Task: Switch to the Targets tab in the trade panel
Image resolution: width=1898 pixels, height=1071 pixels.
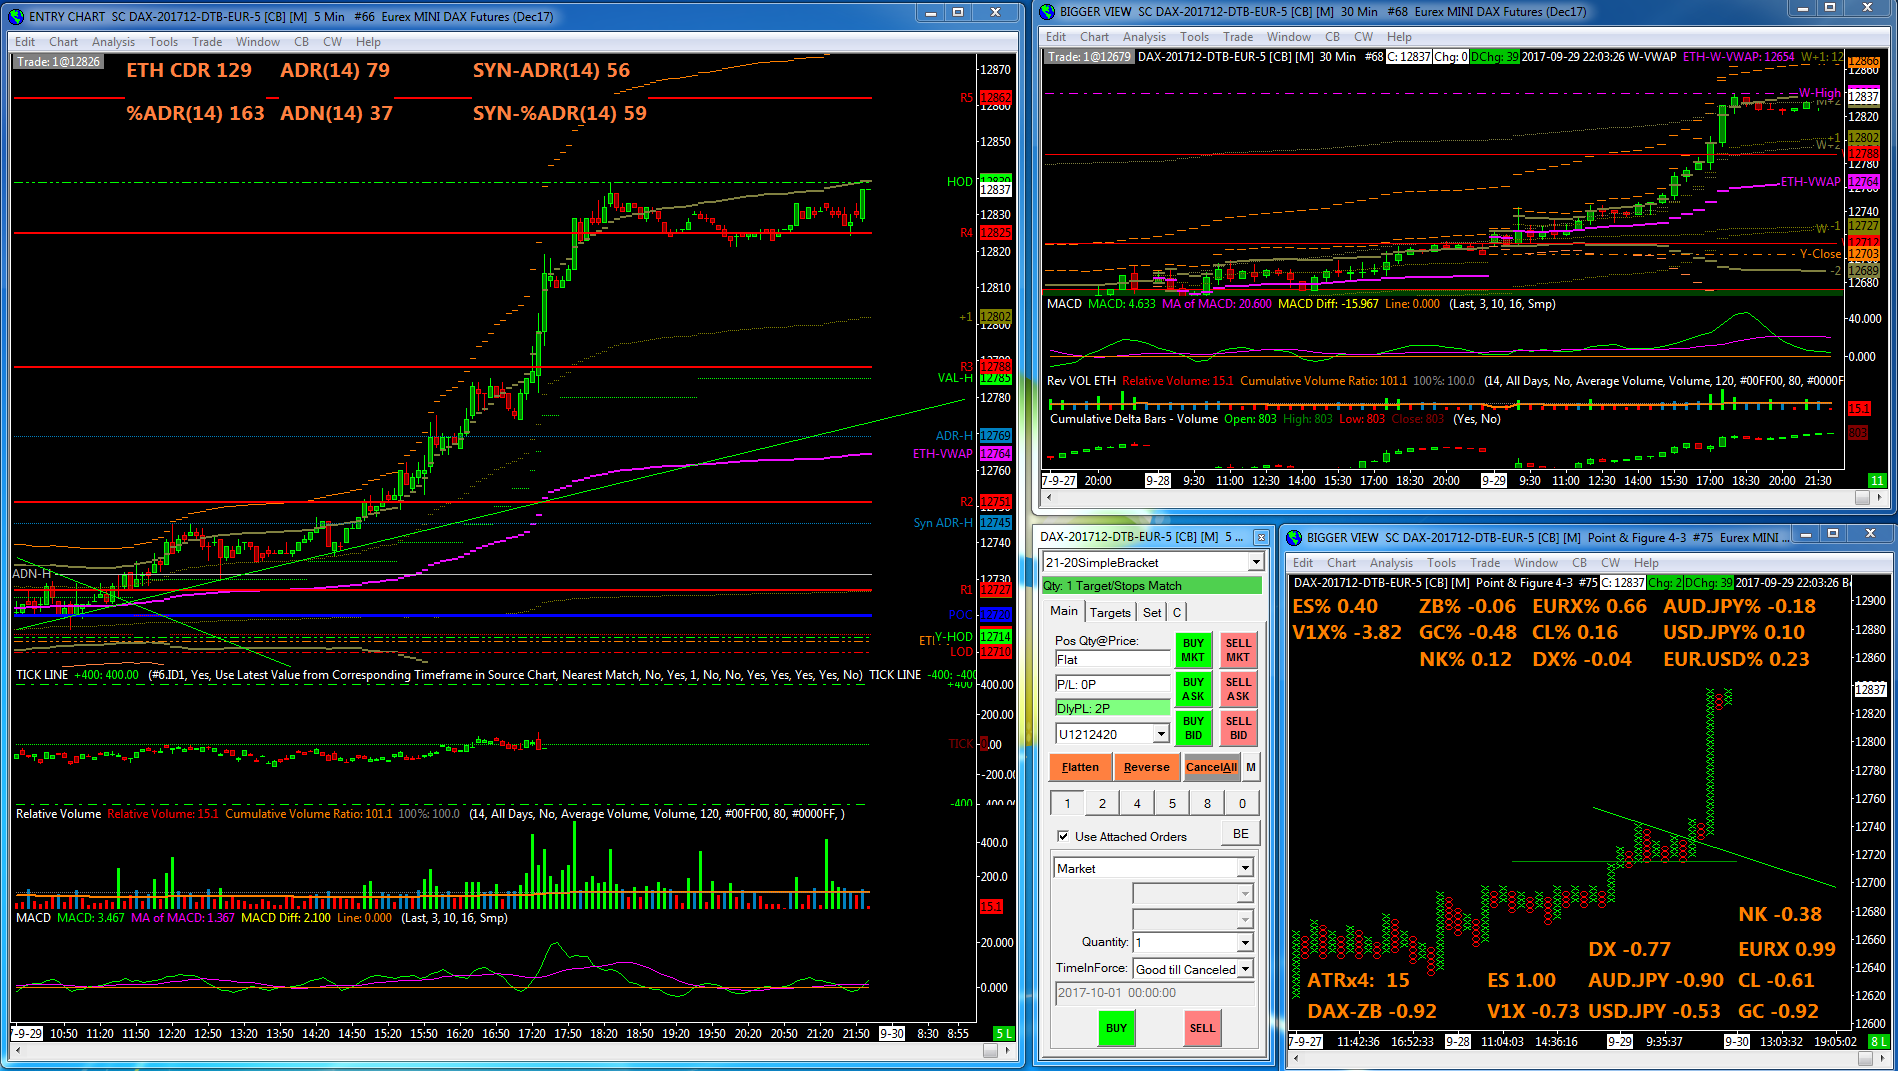Action: pos(1110,613)
